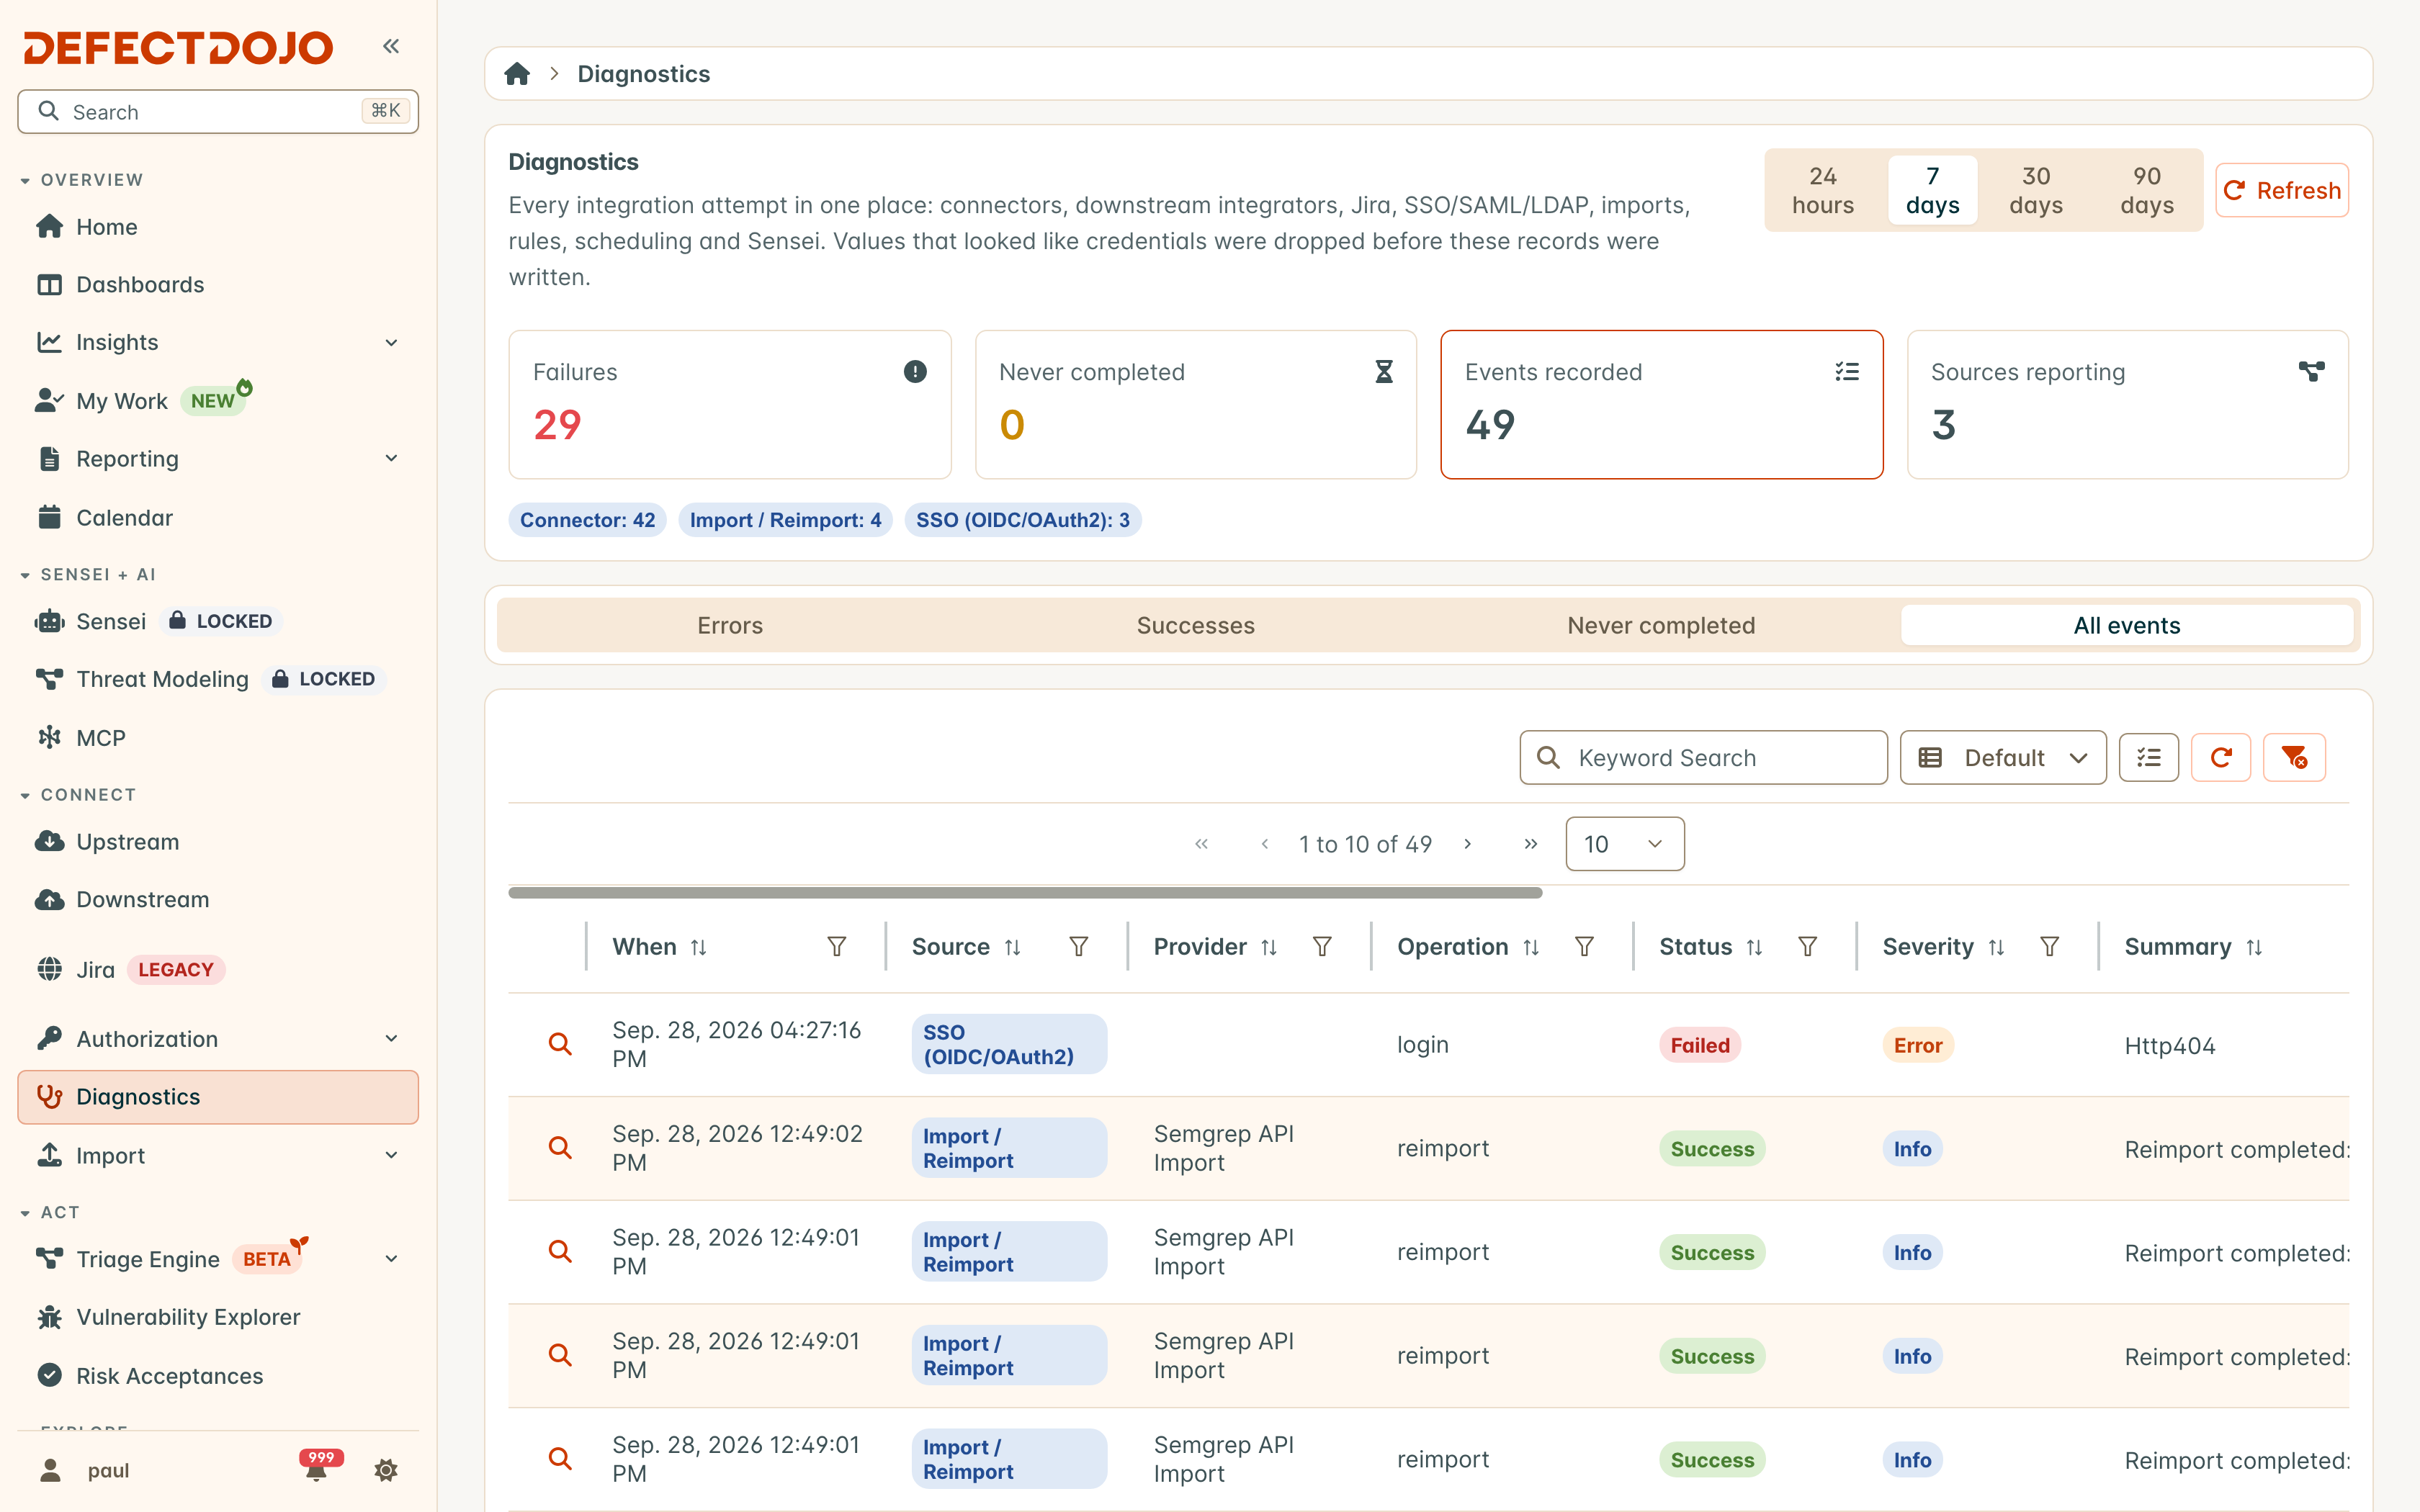Filter the Severity column
This screenshot has width=2420, height=1512.
[x=2049, y=946]
